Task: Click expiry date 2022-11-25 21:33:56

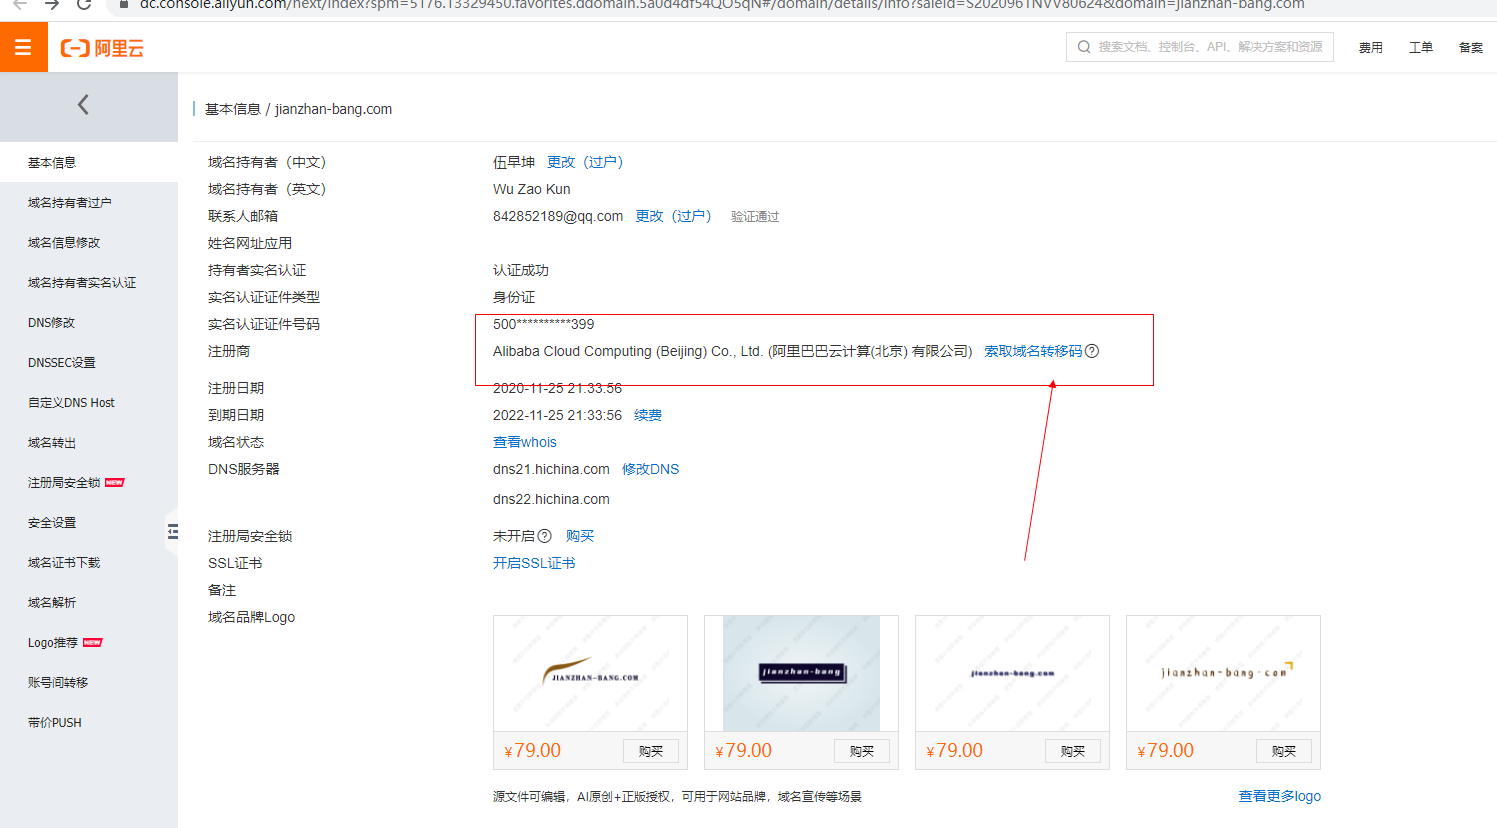Action: coord(557,415)
